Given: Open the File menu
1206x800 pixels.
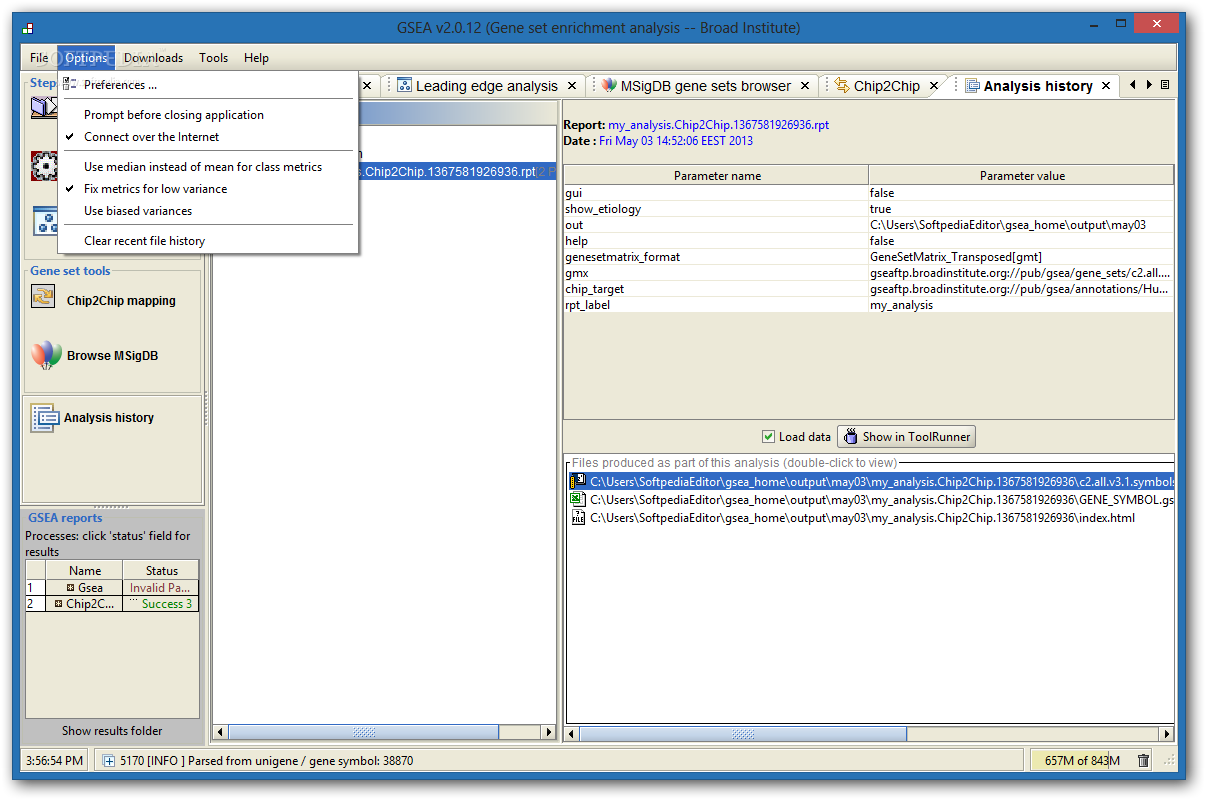Looking at the screenshot, I should point(39,58).
